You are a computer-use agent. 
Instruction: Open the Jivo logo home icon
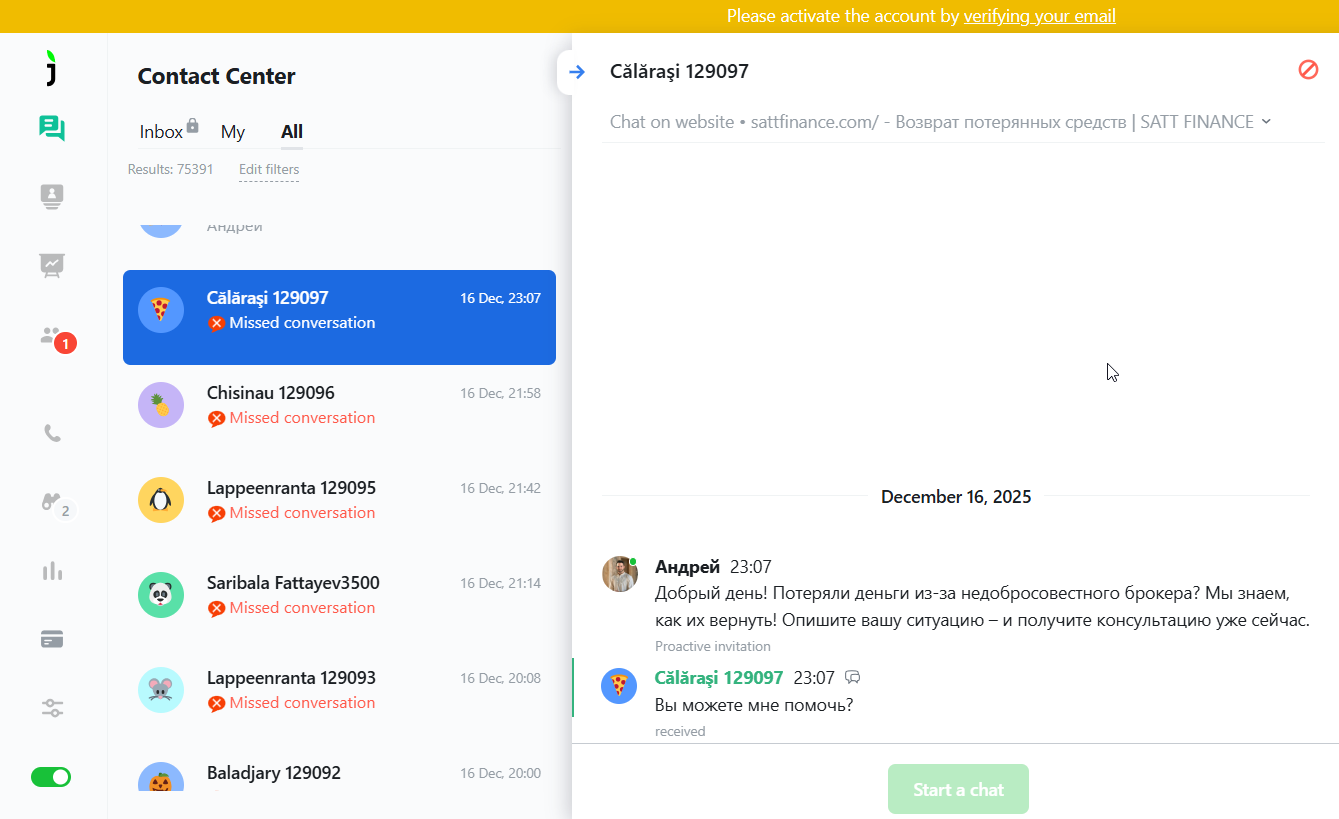52,68
